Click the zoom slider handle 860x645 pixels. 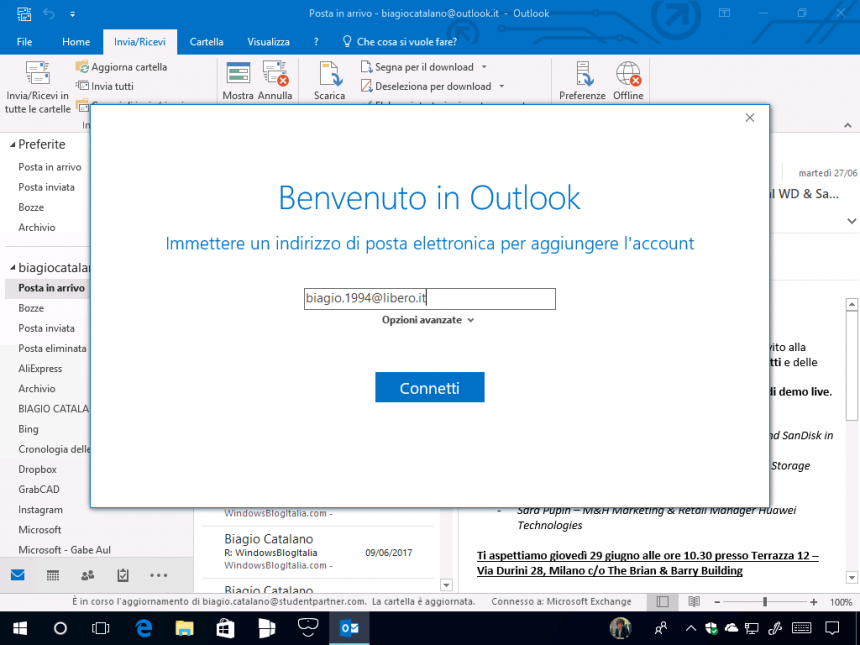point(765,602)
